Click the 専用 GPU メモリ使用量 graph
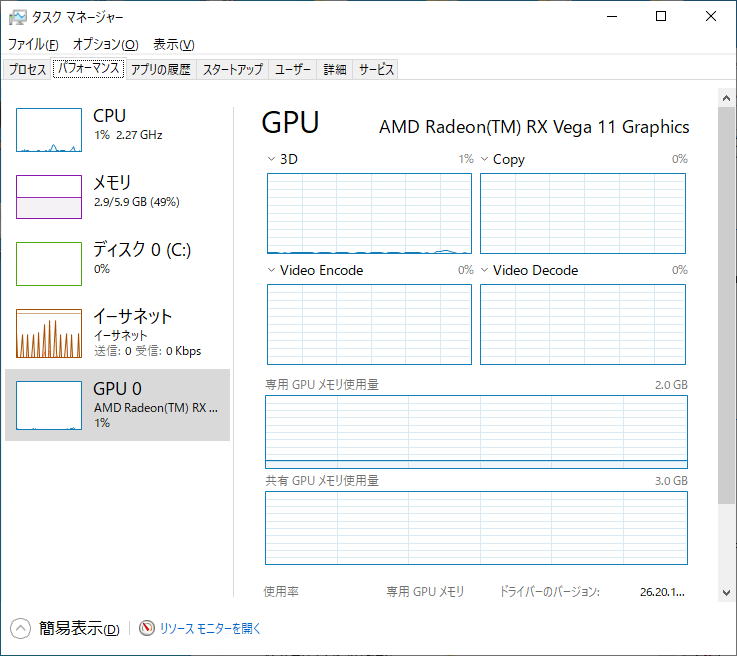The width and height of the screenshot is (737, 656). click(x=476, y=432)
